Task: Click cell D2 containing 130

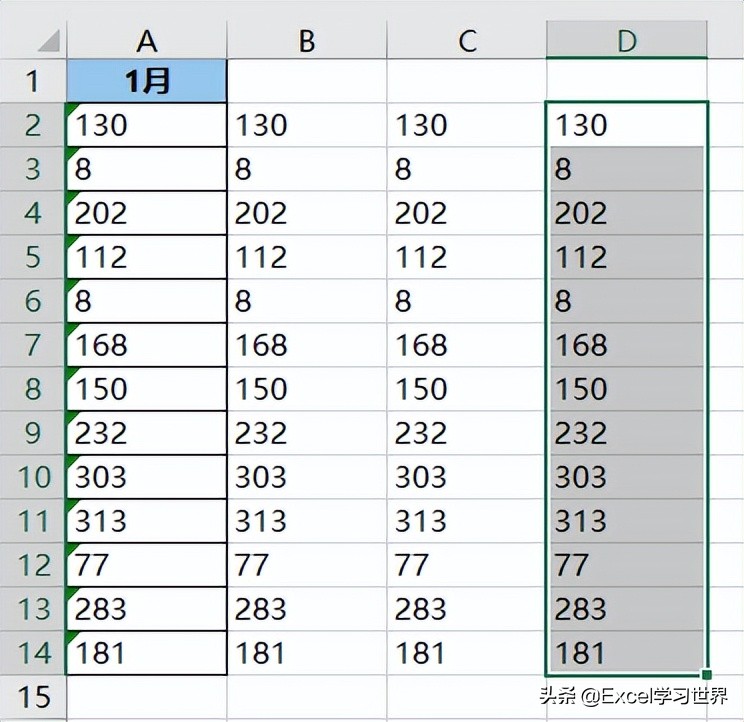Action: (627, 125)
